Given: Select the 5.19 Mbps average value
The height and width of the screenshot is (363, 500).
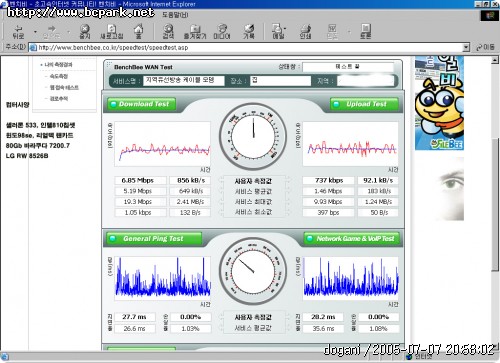Looking at the screenshot, I should tap(140, 191).
